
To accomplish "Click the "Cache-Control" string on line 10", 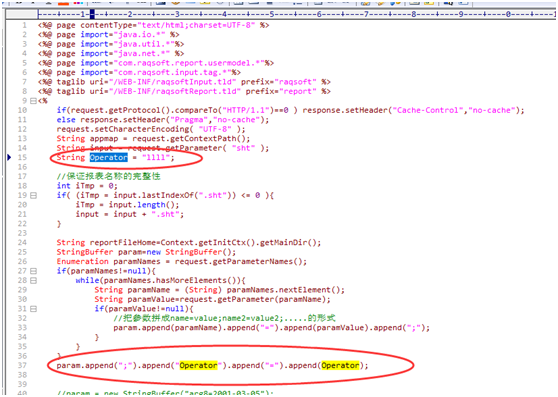I will (427, 110).
